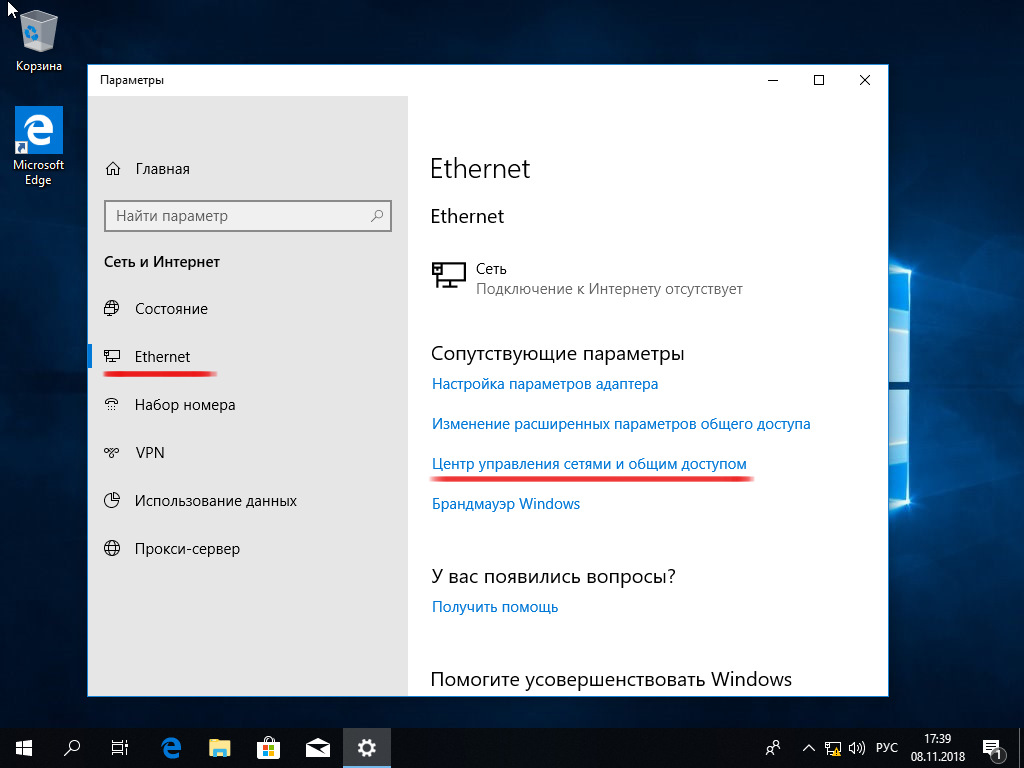Open Microsoft Store from the taskbar
Screen dimensions: 1024x768
tap(268, 748)
